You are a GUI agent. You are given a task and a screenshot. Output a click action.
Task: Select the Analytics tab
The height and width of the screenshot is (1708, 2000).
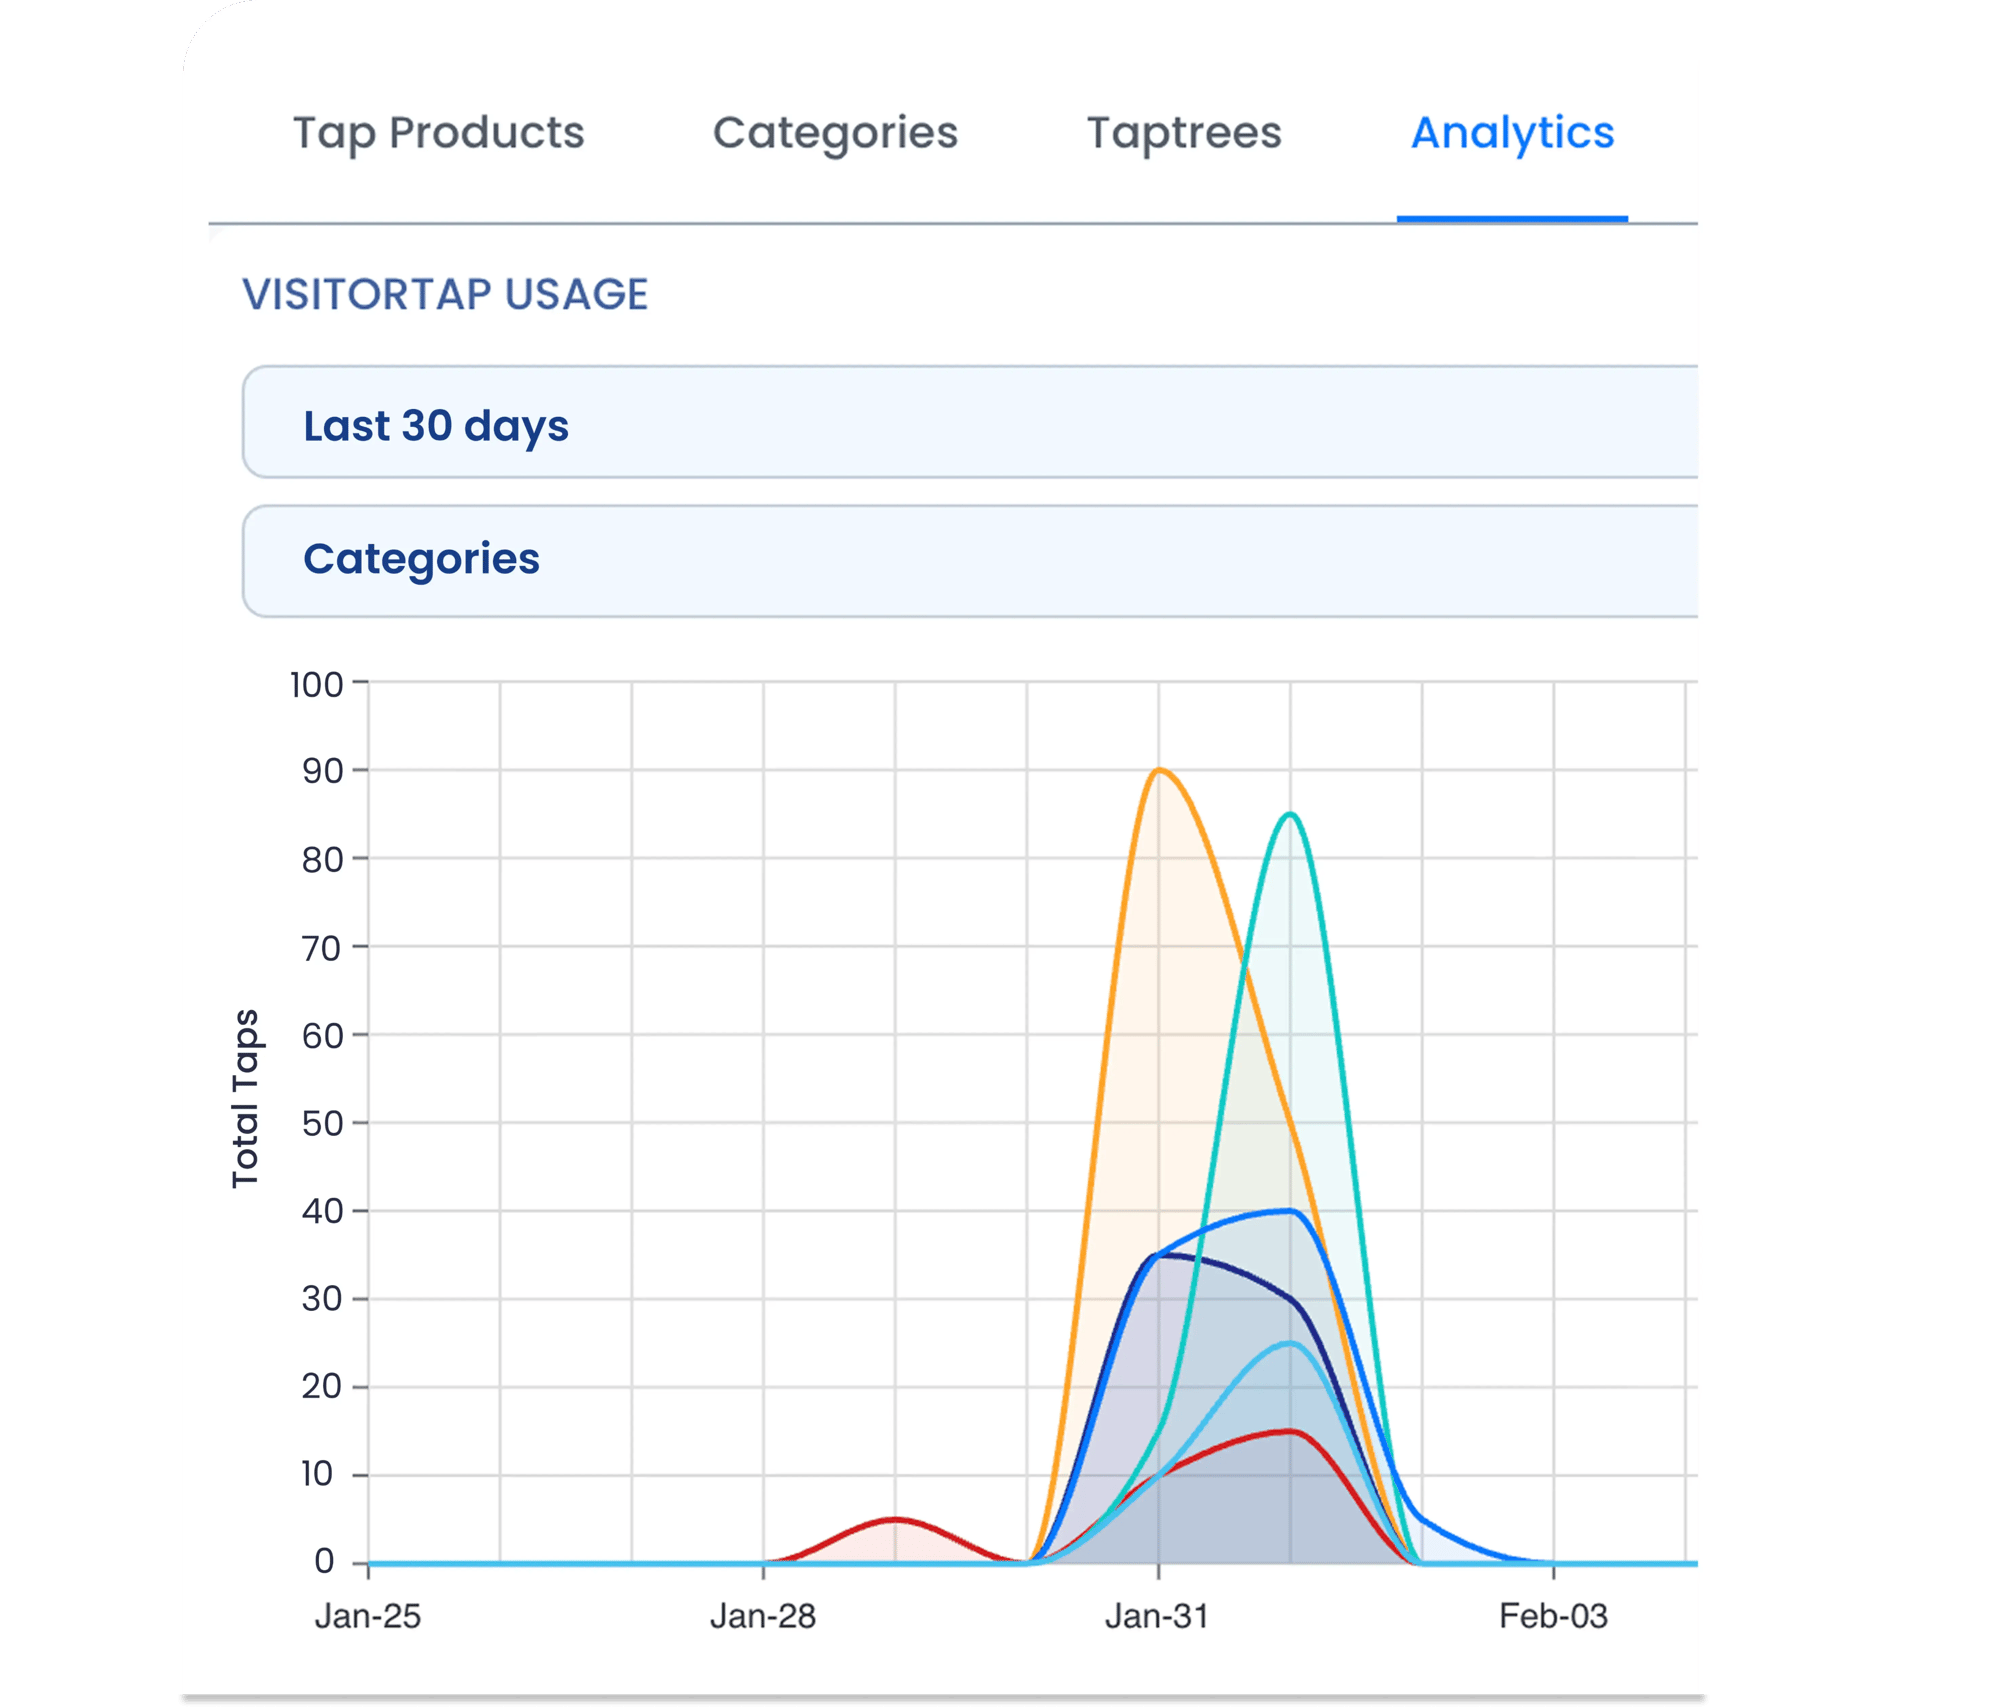pos(1512,133)
